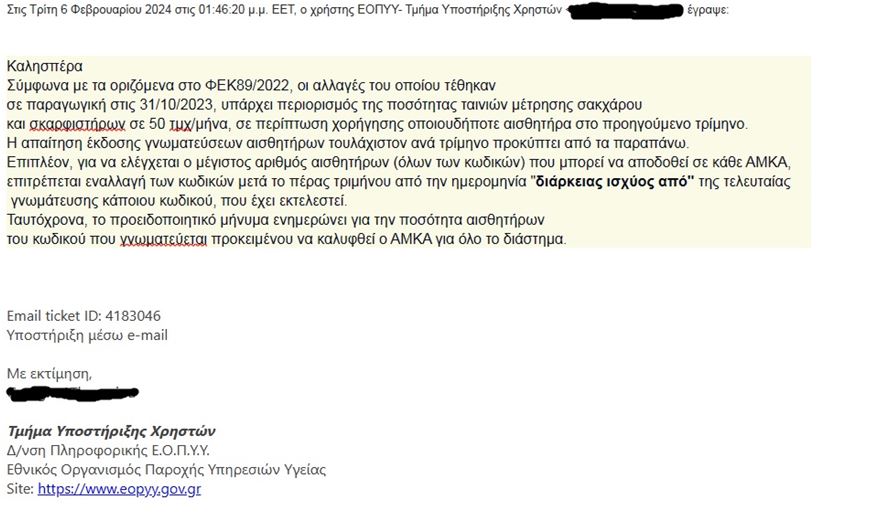Click the word "έγραψε:" in the header
The image size is (873, 526).
(708, 11)
